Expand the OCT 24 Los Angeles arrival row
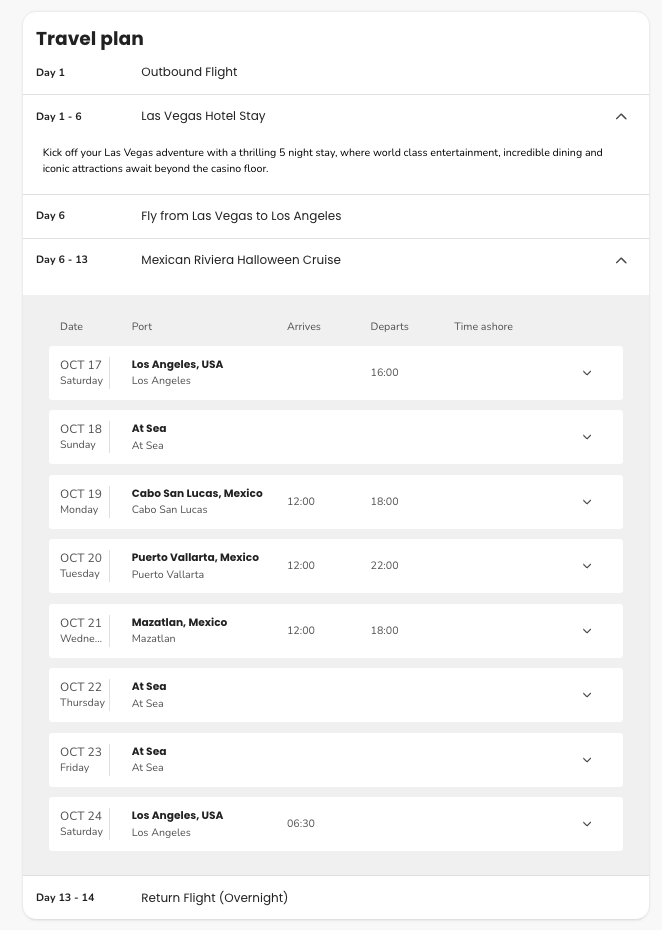662x930 pixels. 587,823
